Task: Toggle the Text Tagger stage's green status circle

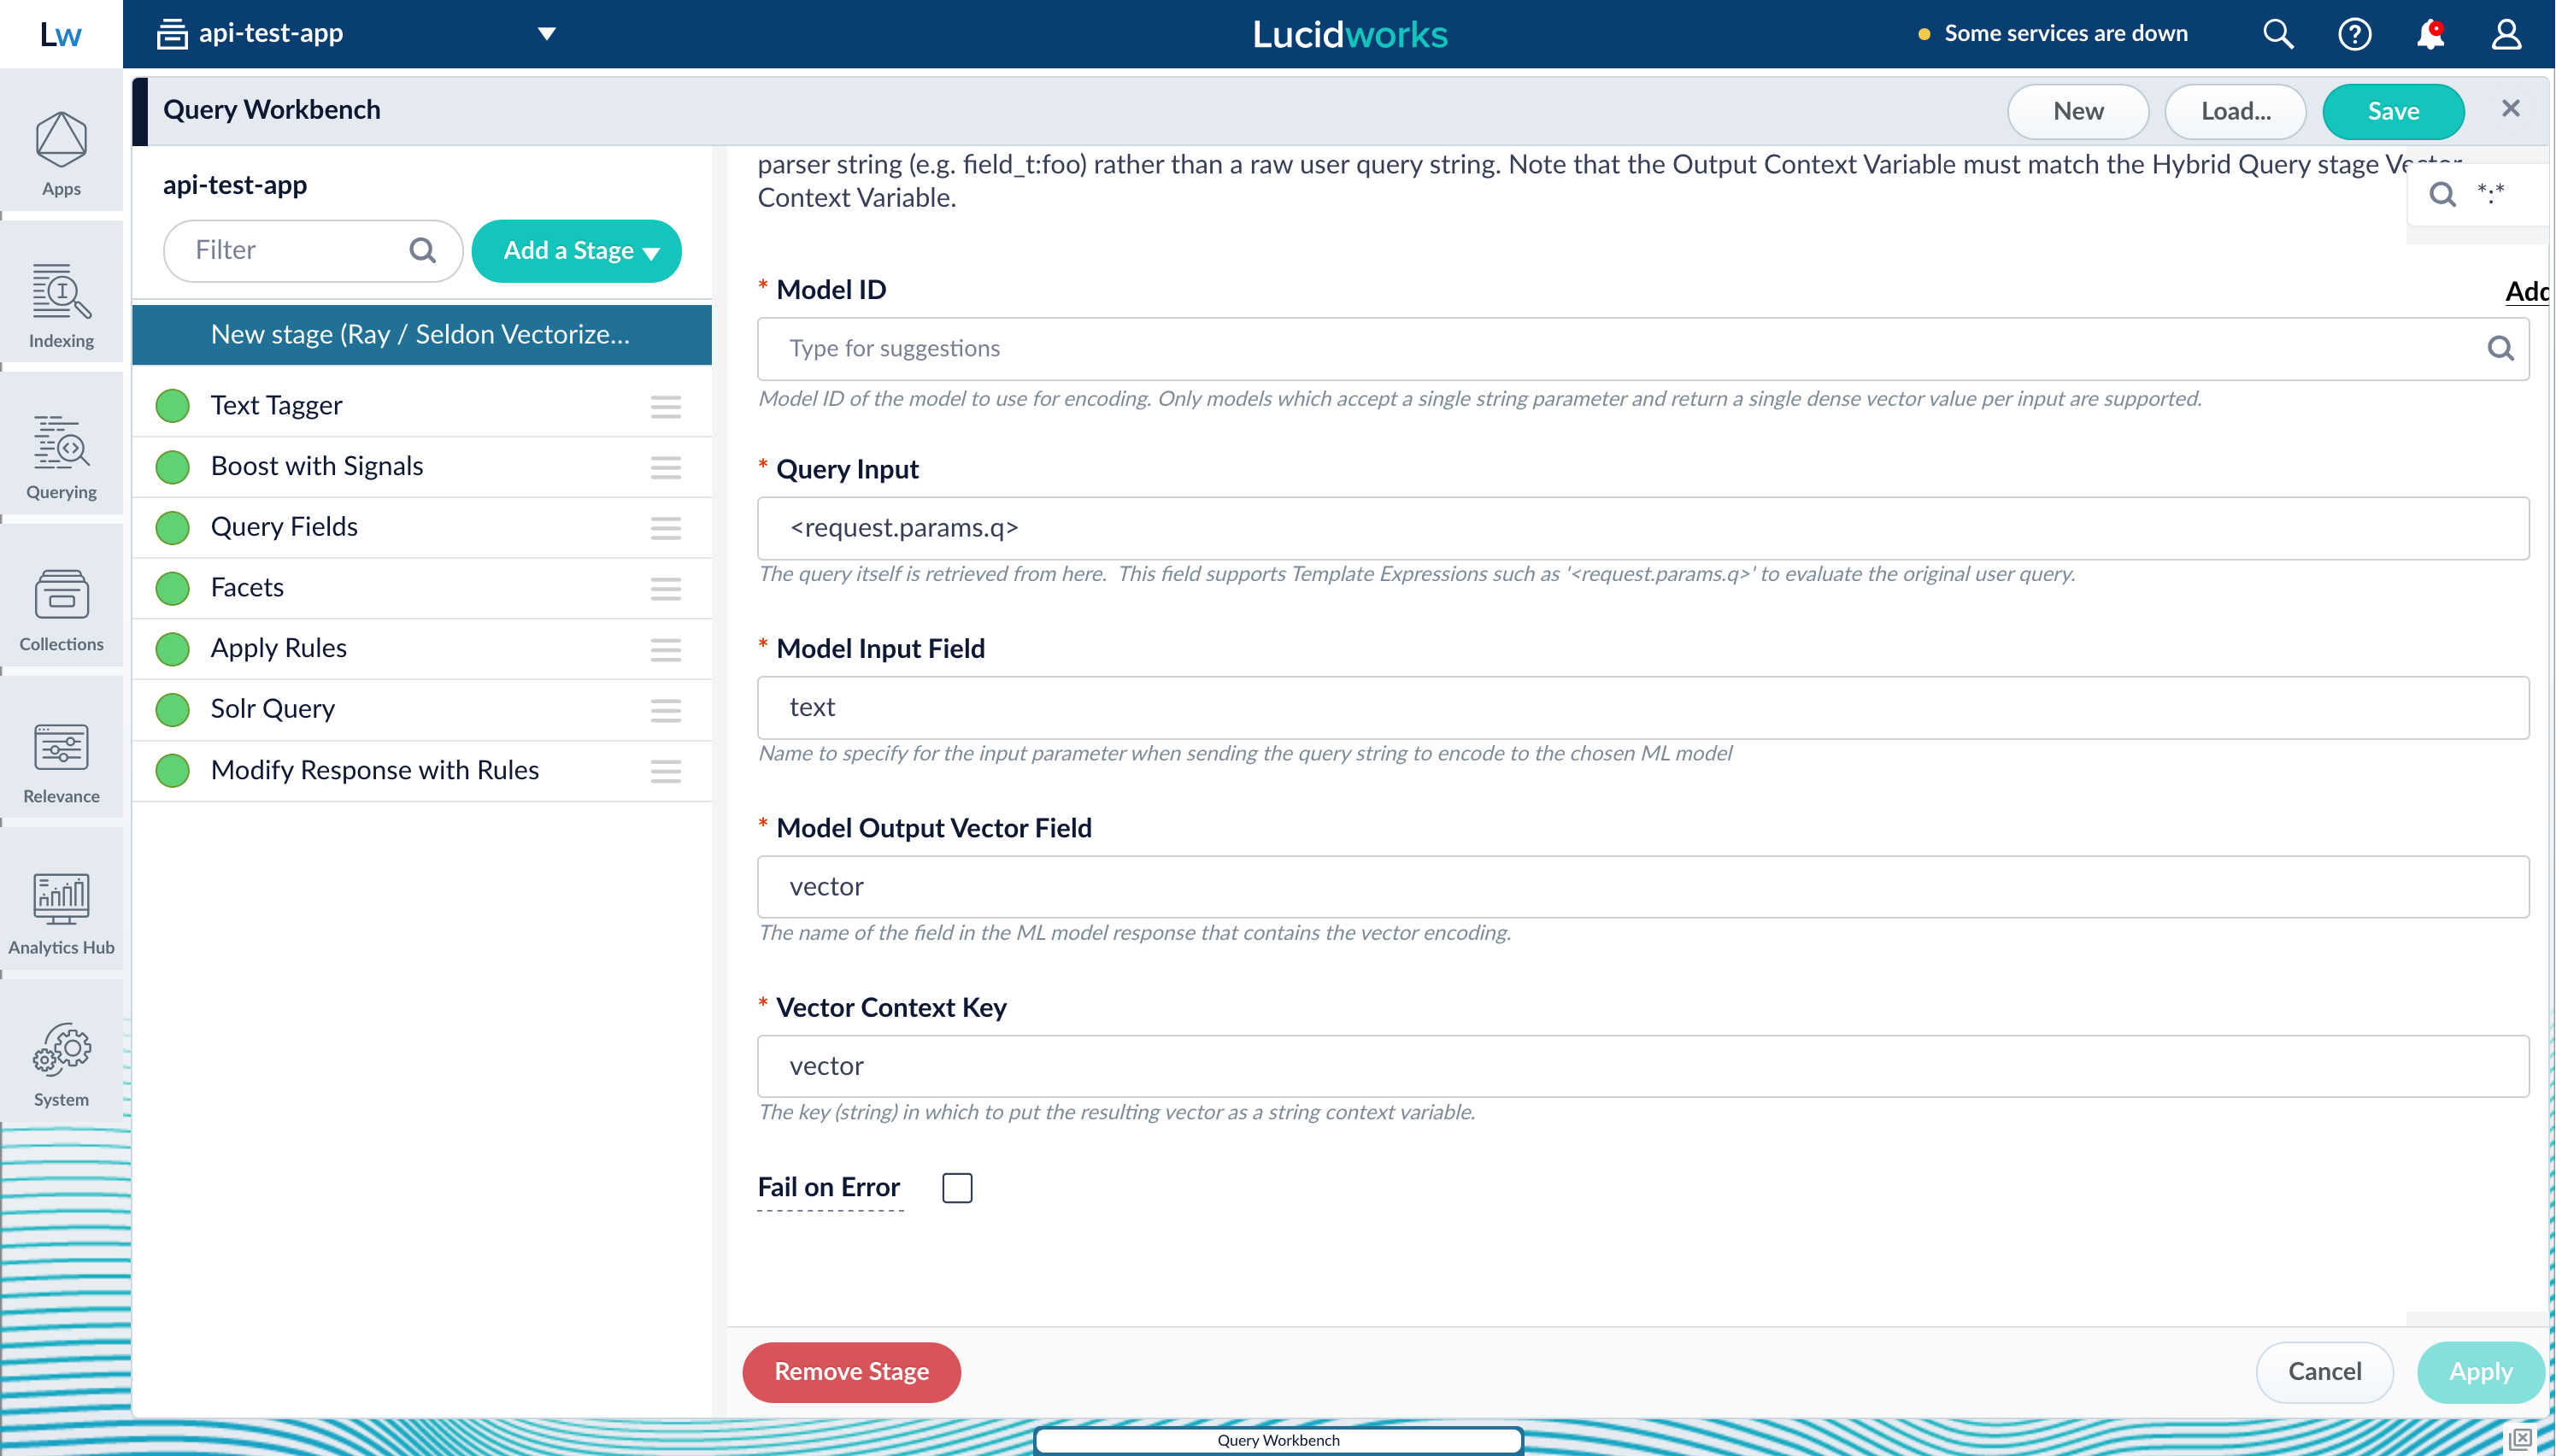Action: [x=173, y=406]
